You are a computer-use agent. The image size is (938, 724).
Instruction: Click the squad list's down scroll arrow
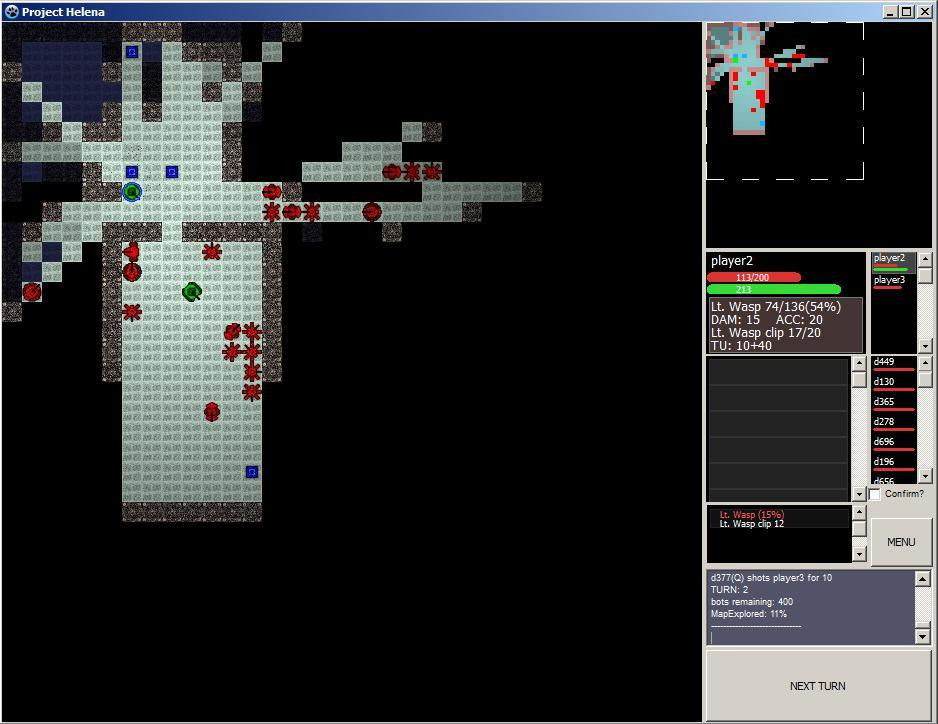coord(925,346)
